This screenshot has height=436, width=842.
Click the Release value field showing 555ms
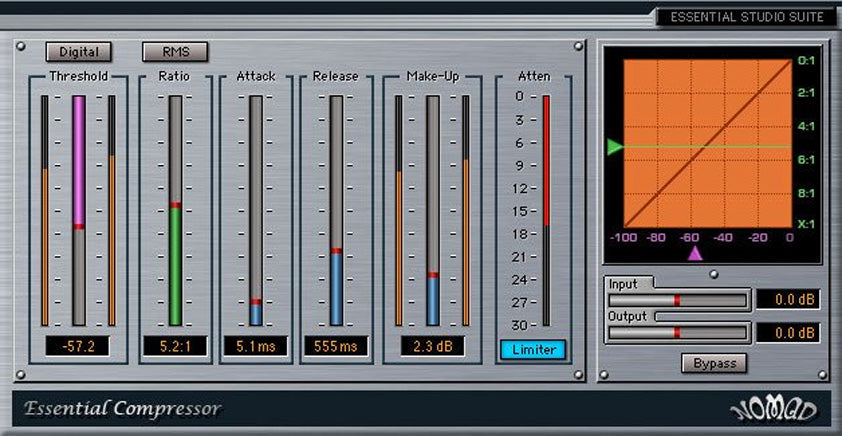tap(335, 347)
